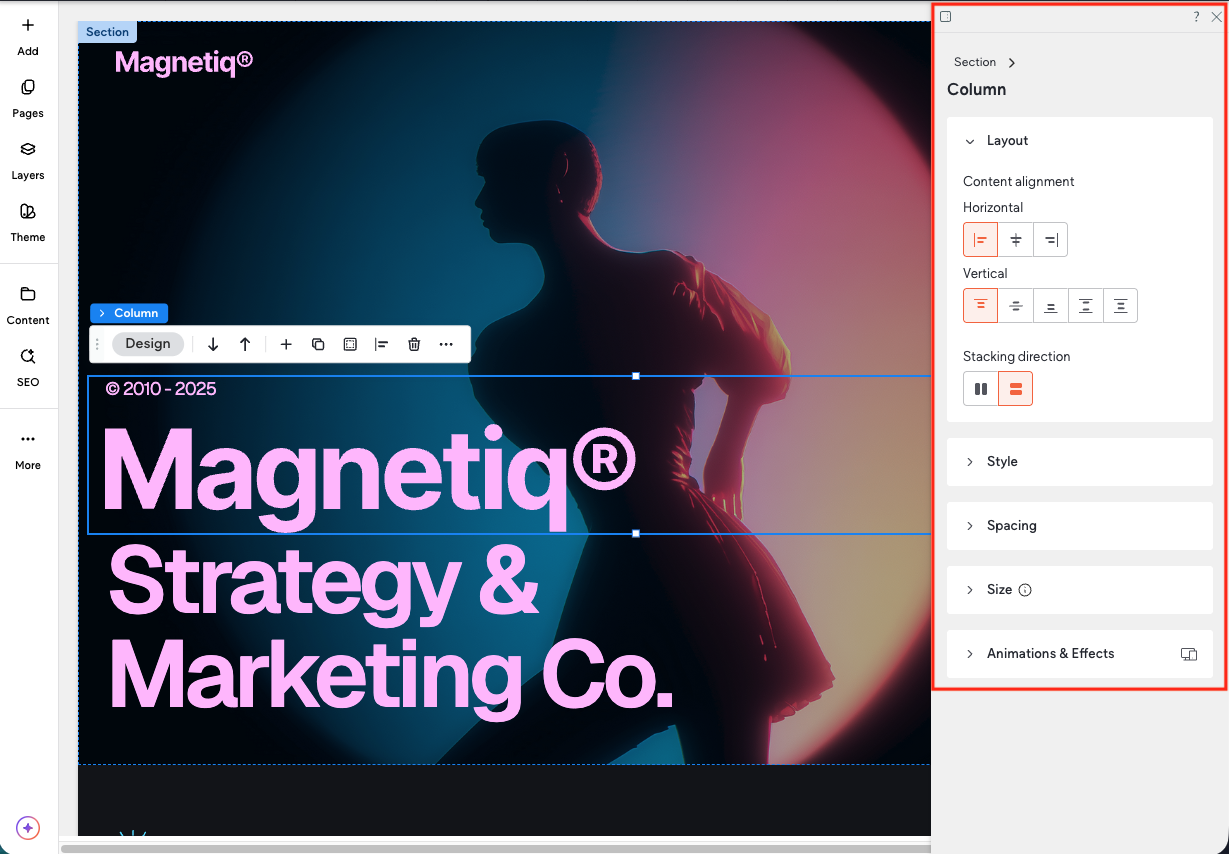Viewport: 1229px width, 854px height.
Task: Go to the Section breadcrumb in the panel
Action: [x=974, y=62]
